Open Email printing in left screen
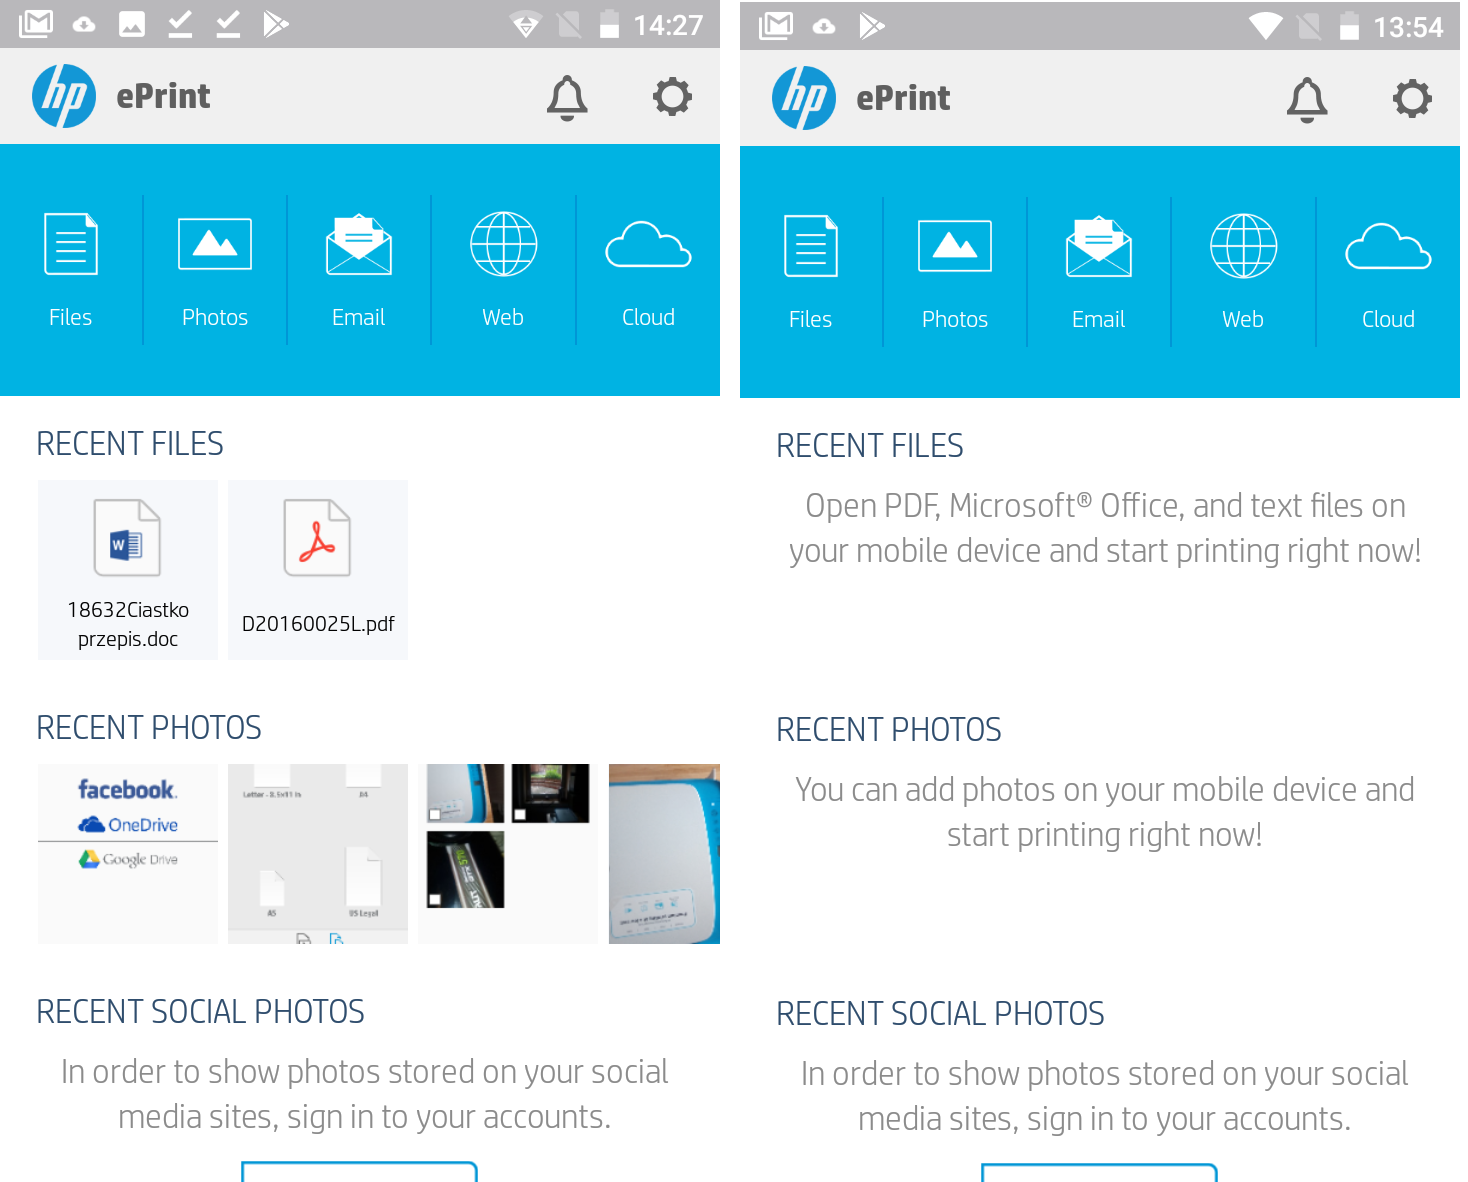This screenshot has width=1468, height=1182. 359,270
